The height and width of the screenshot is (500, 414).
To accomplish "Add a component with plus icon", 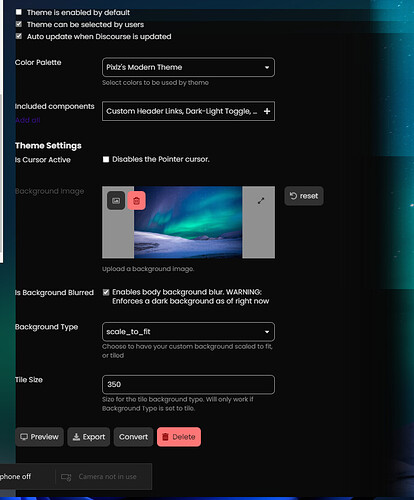I will click(267, 111).
